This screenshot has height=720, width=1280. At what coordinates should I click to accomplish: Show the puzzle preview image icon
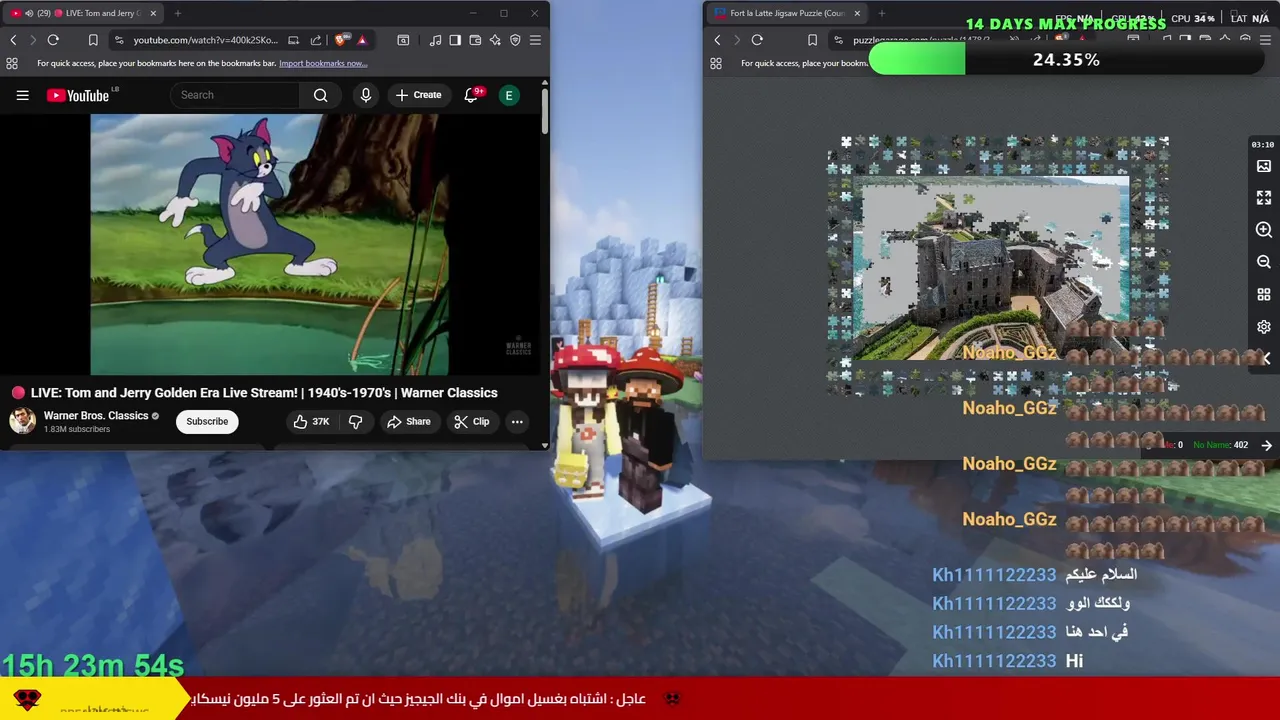[x=1264, y=166]
